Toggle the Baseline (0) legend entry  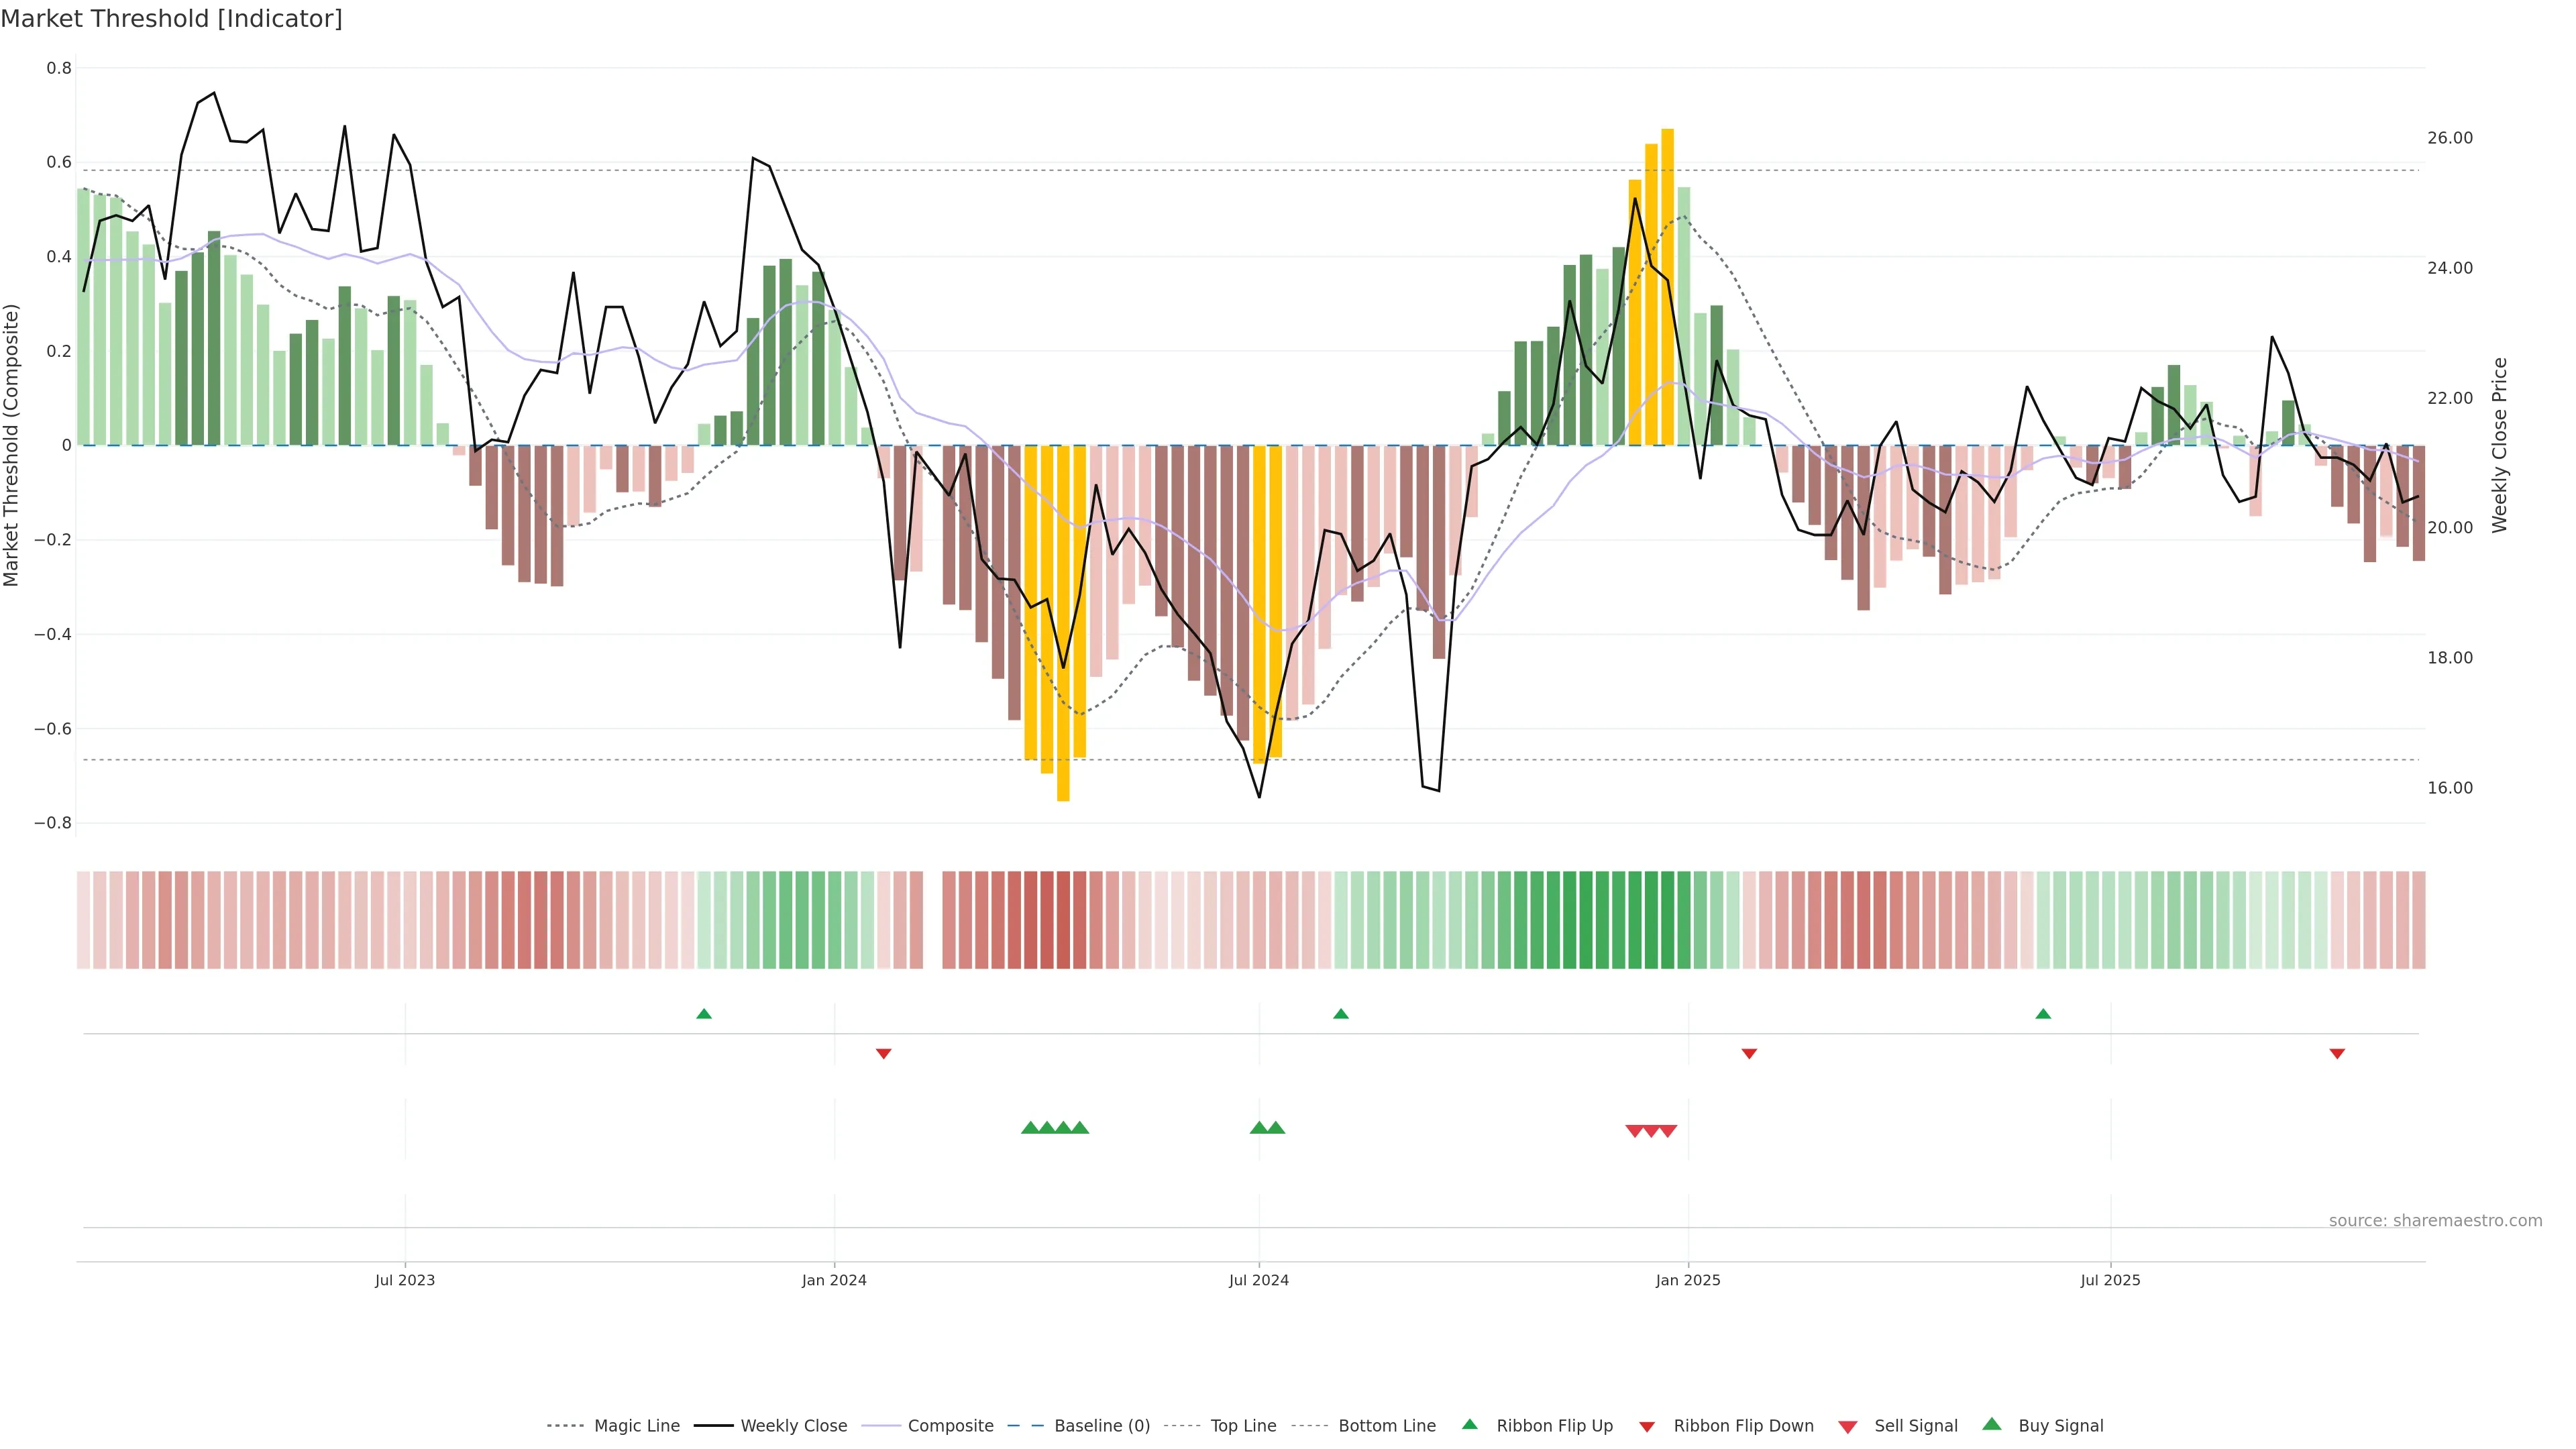tap(1101, 1426)
